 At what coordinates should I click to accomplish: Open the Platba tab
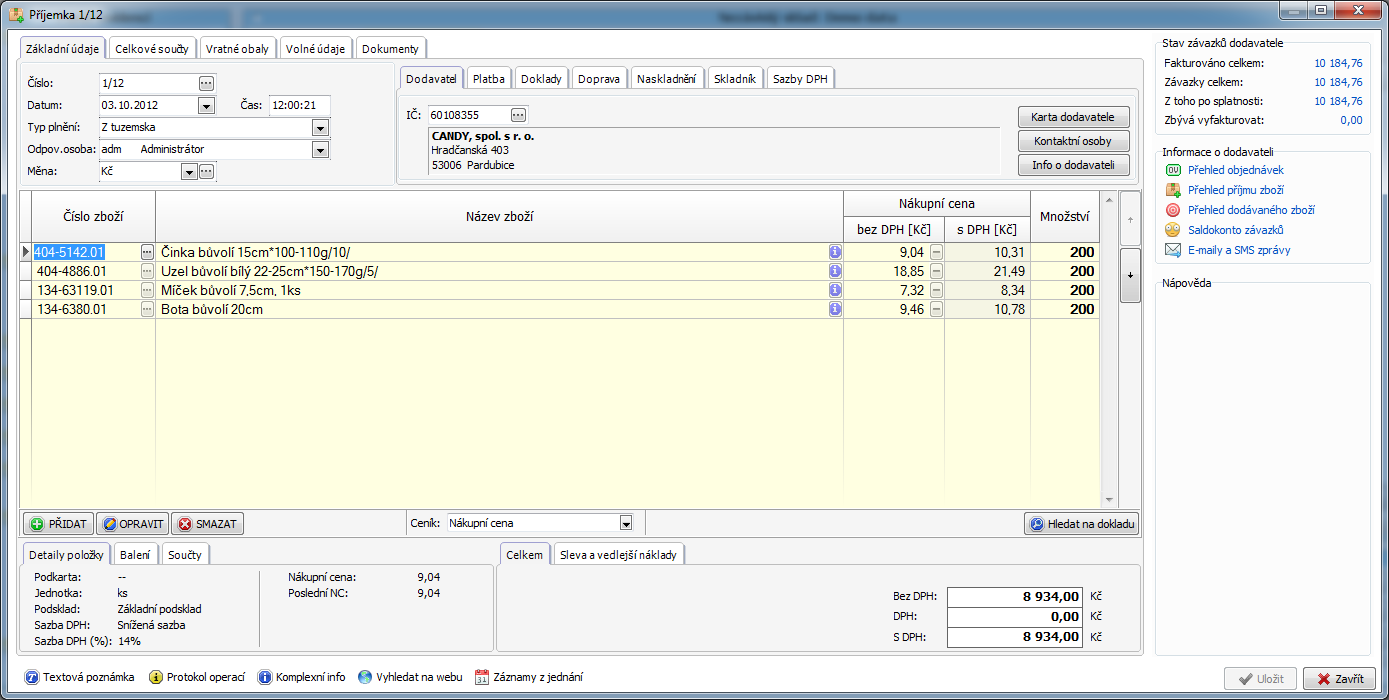tap(489, 79)
